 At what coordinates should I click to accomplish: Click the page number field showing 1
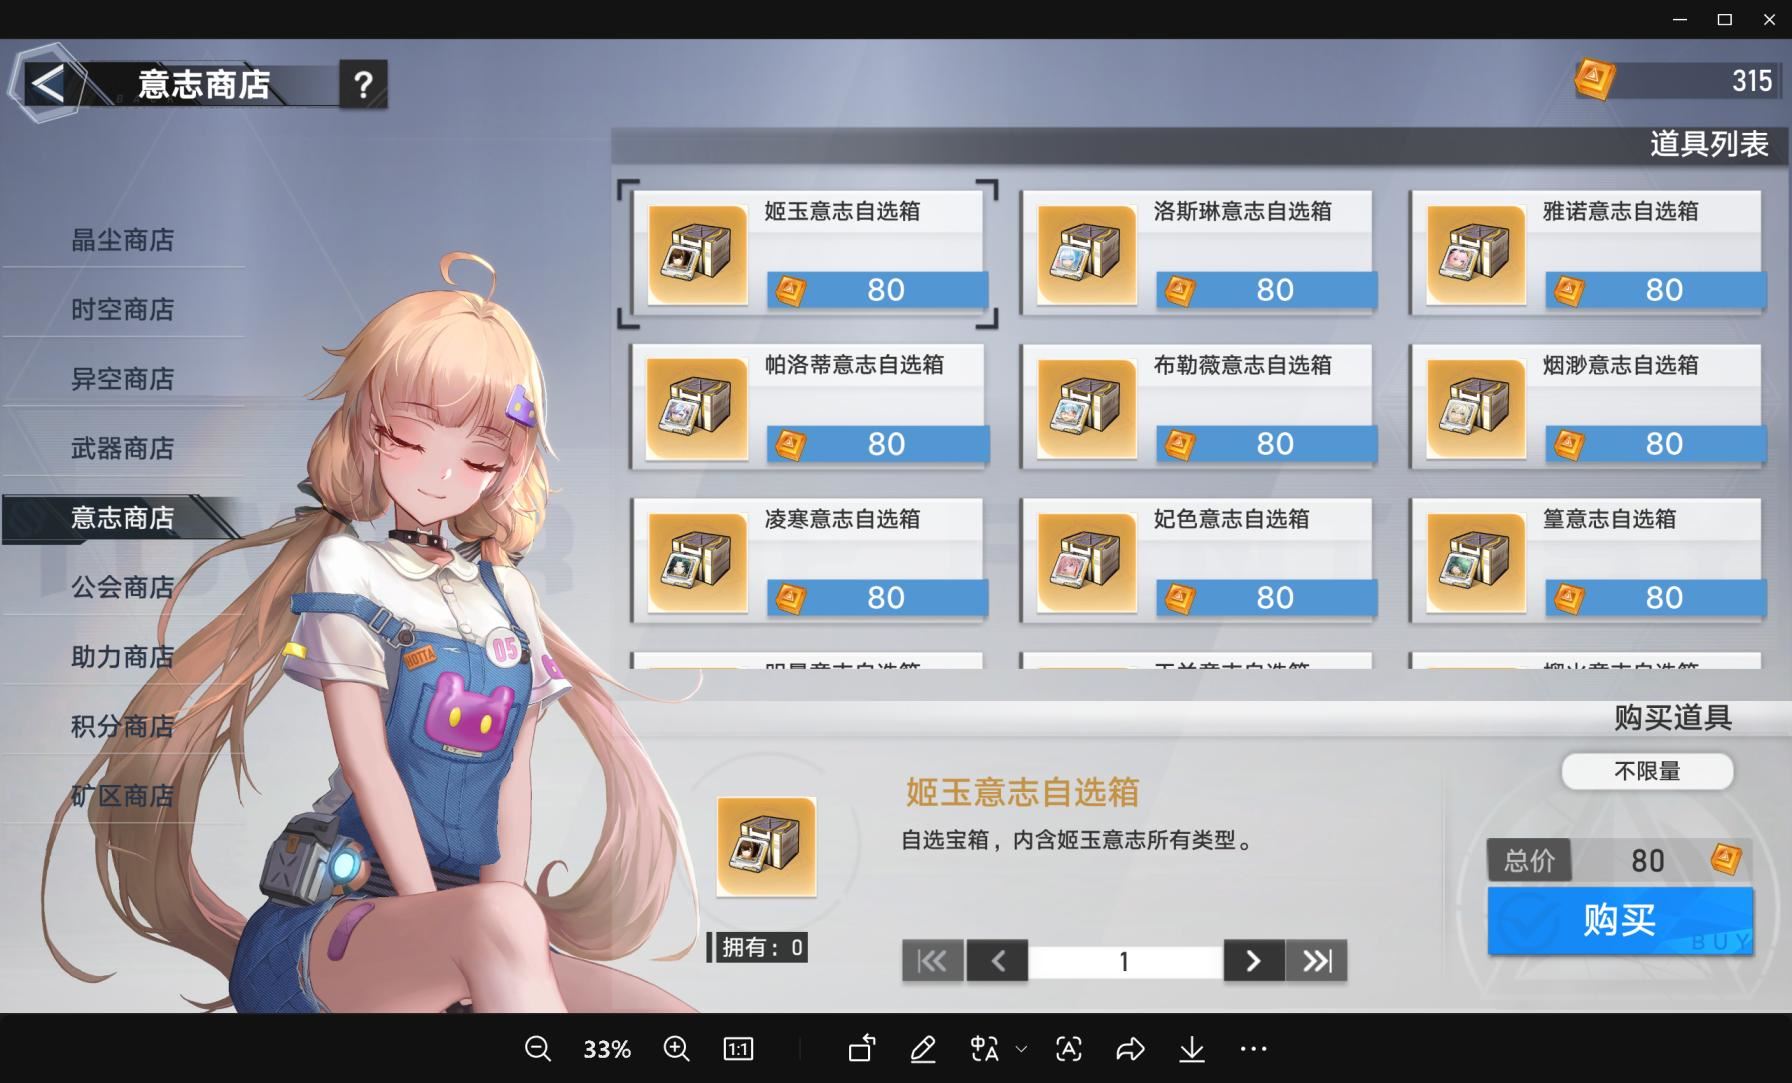(1125, 961)
